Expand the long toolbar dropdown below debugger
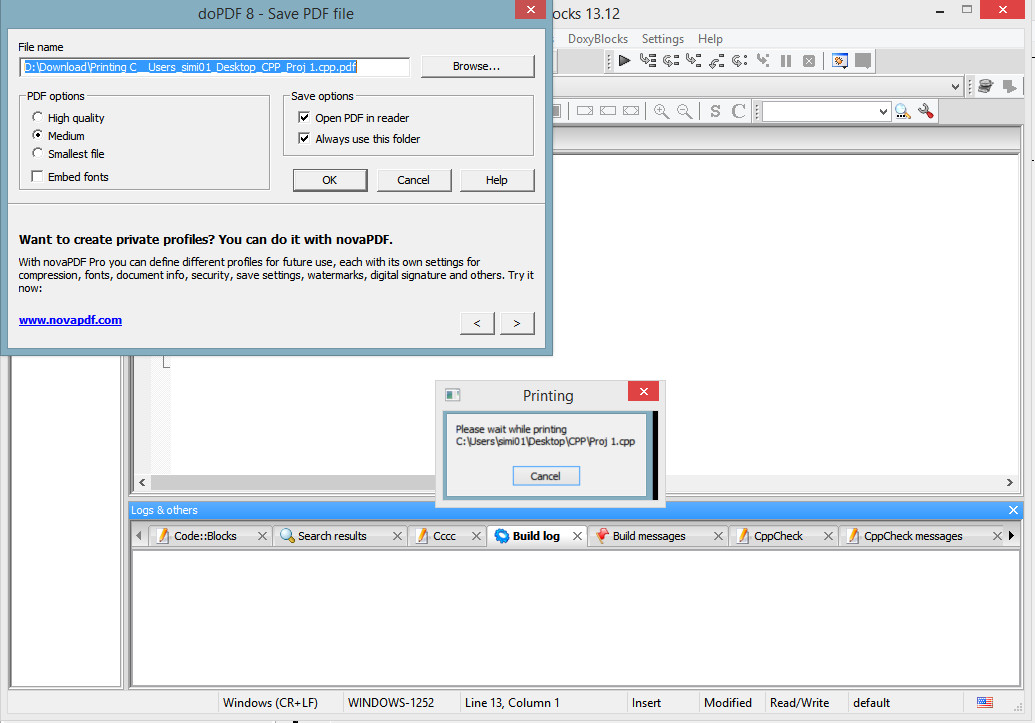The image size is (1035, 723). (x=954, y=86)
